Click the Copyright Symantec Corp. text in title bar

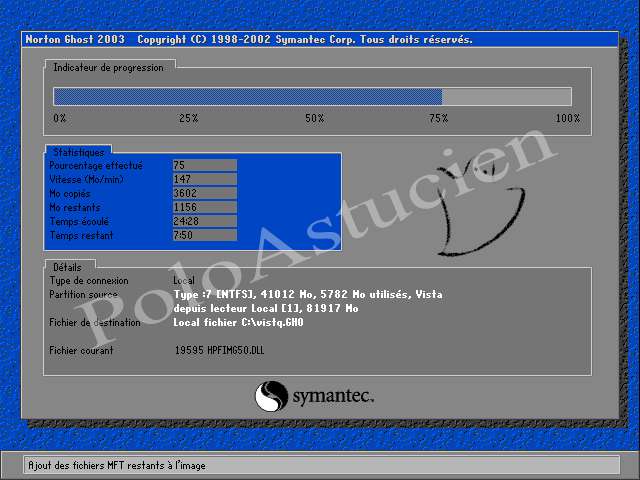tap(305, 40)
